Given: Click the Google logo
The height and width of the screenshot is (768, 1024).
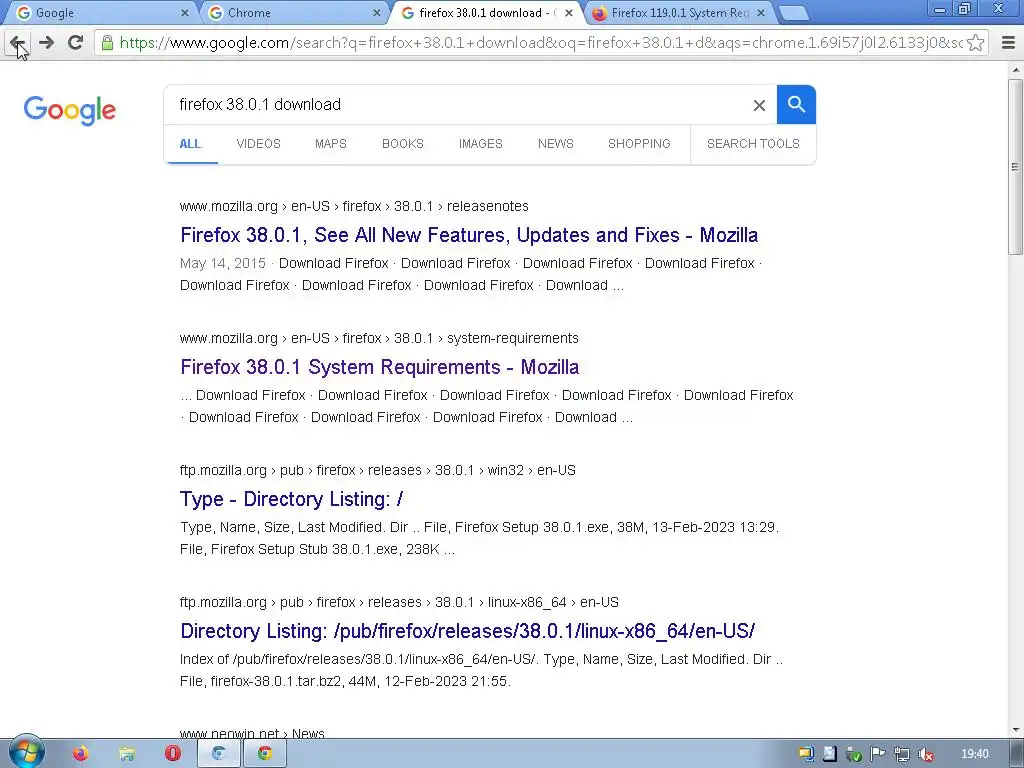Looking at the screenshot, I should (x=70, y=109).
